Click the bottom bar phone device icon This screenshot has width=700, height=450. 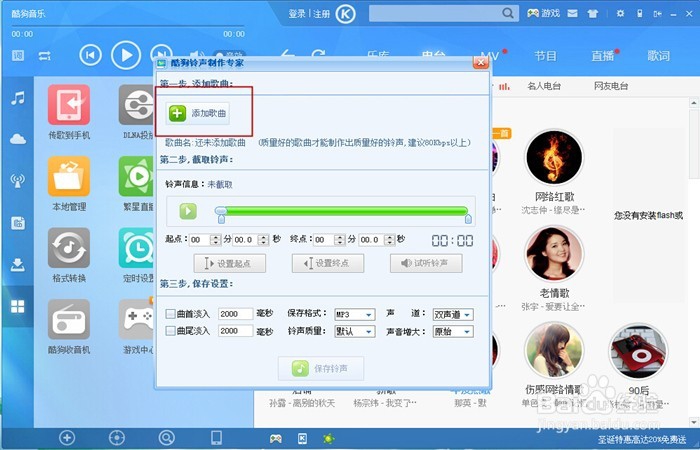tap(216, 438)
